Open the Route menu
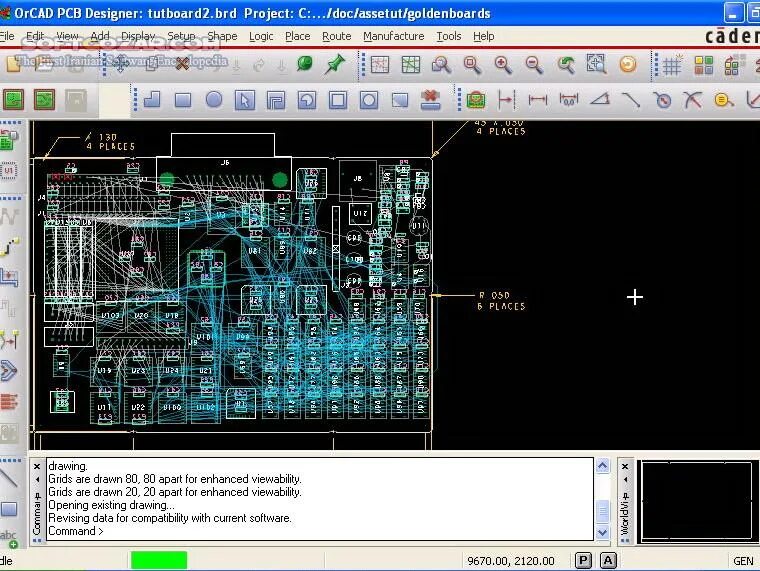760x571 pixels. tap(337, 36)
